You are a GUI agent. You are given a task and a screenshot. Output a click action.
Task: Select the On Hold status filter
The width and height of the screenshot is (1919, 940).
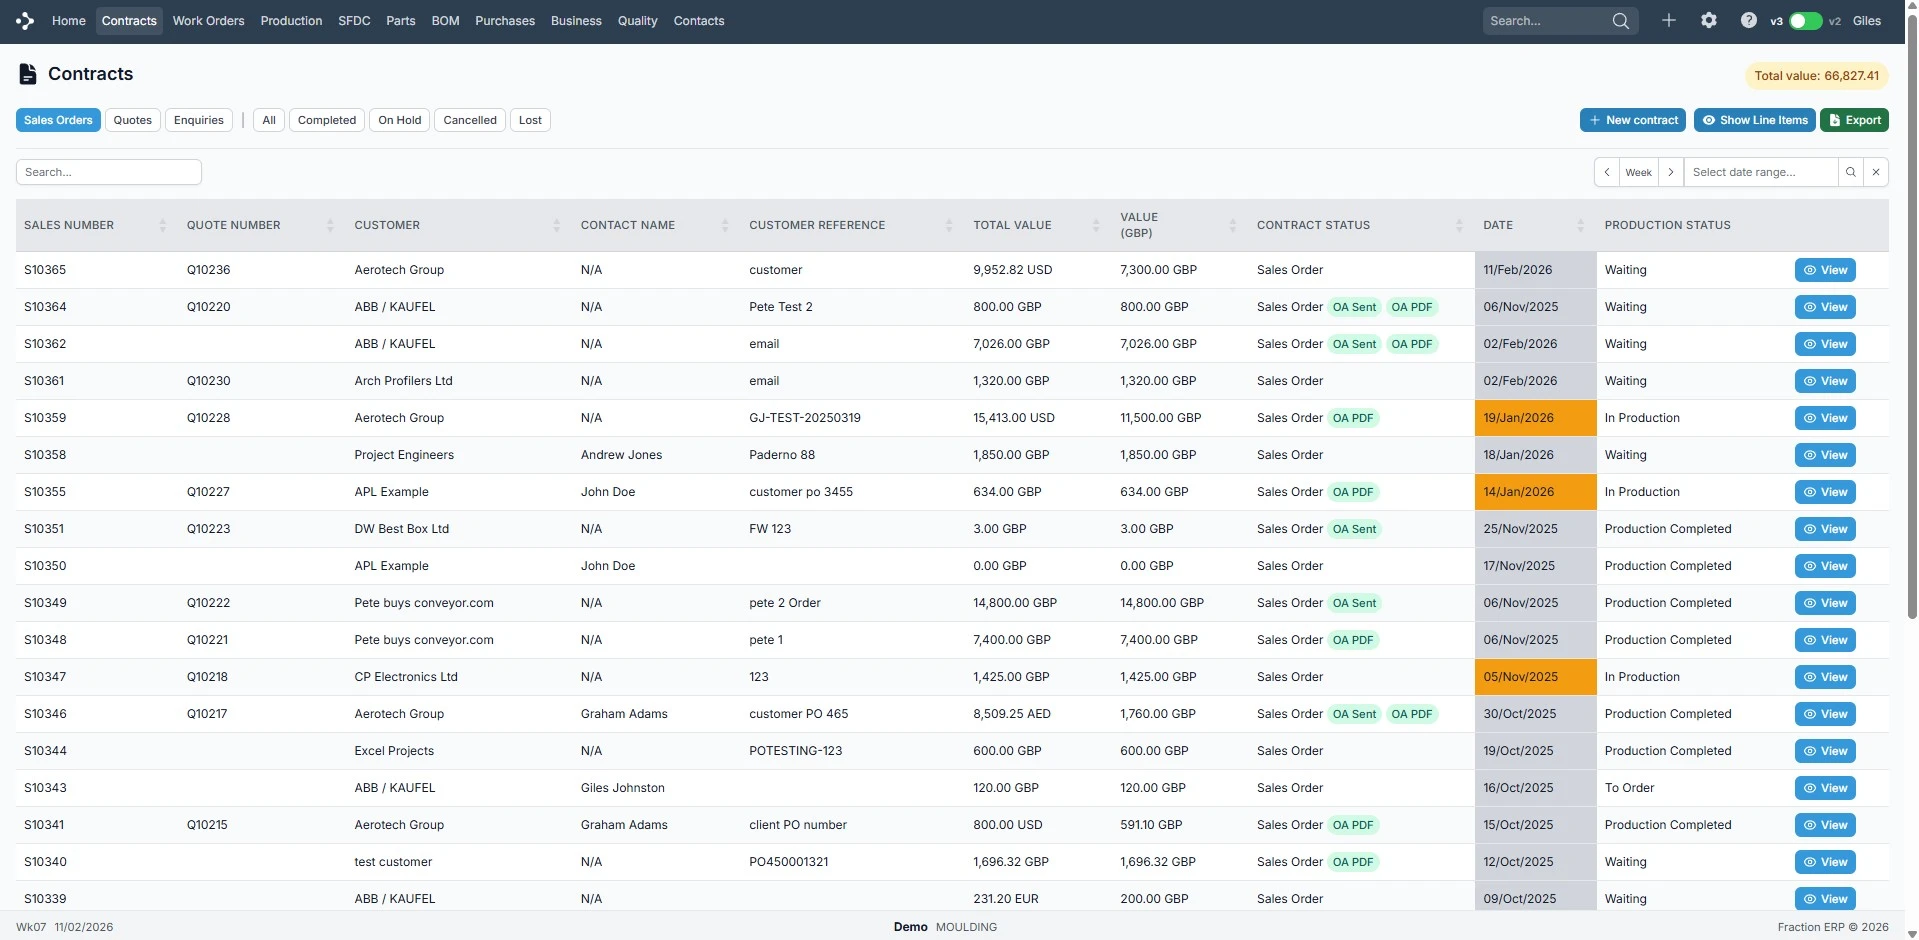[399, 120]
